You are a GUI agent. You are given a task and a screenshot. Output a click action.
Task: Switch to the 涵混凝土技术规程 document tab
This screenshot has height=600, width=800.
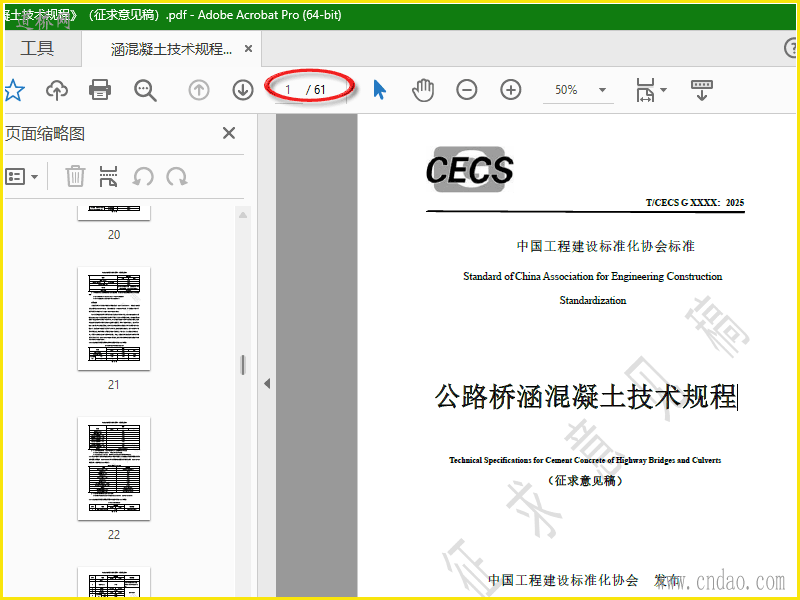pyautogui.click(x=171, y=49)
